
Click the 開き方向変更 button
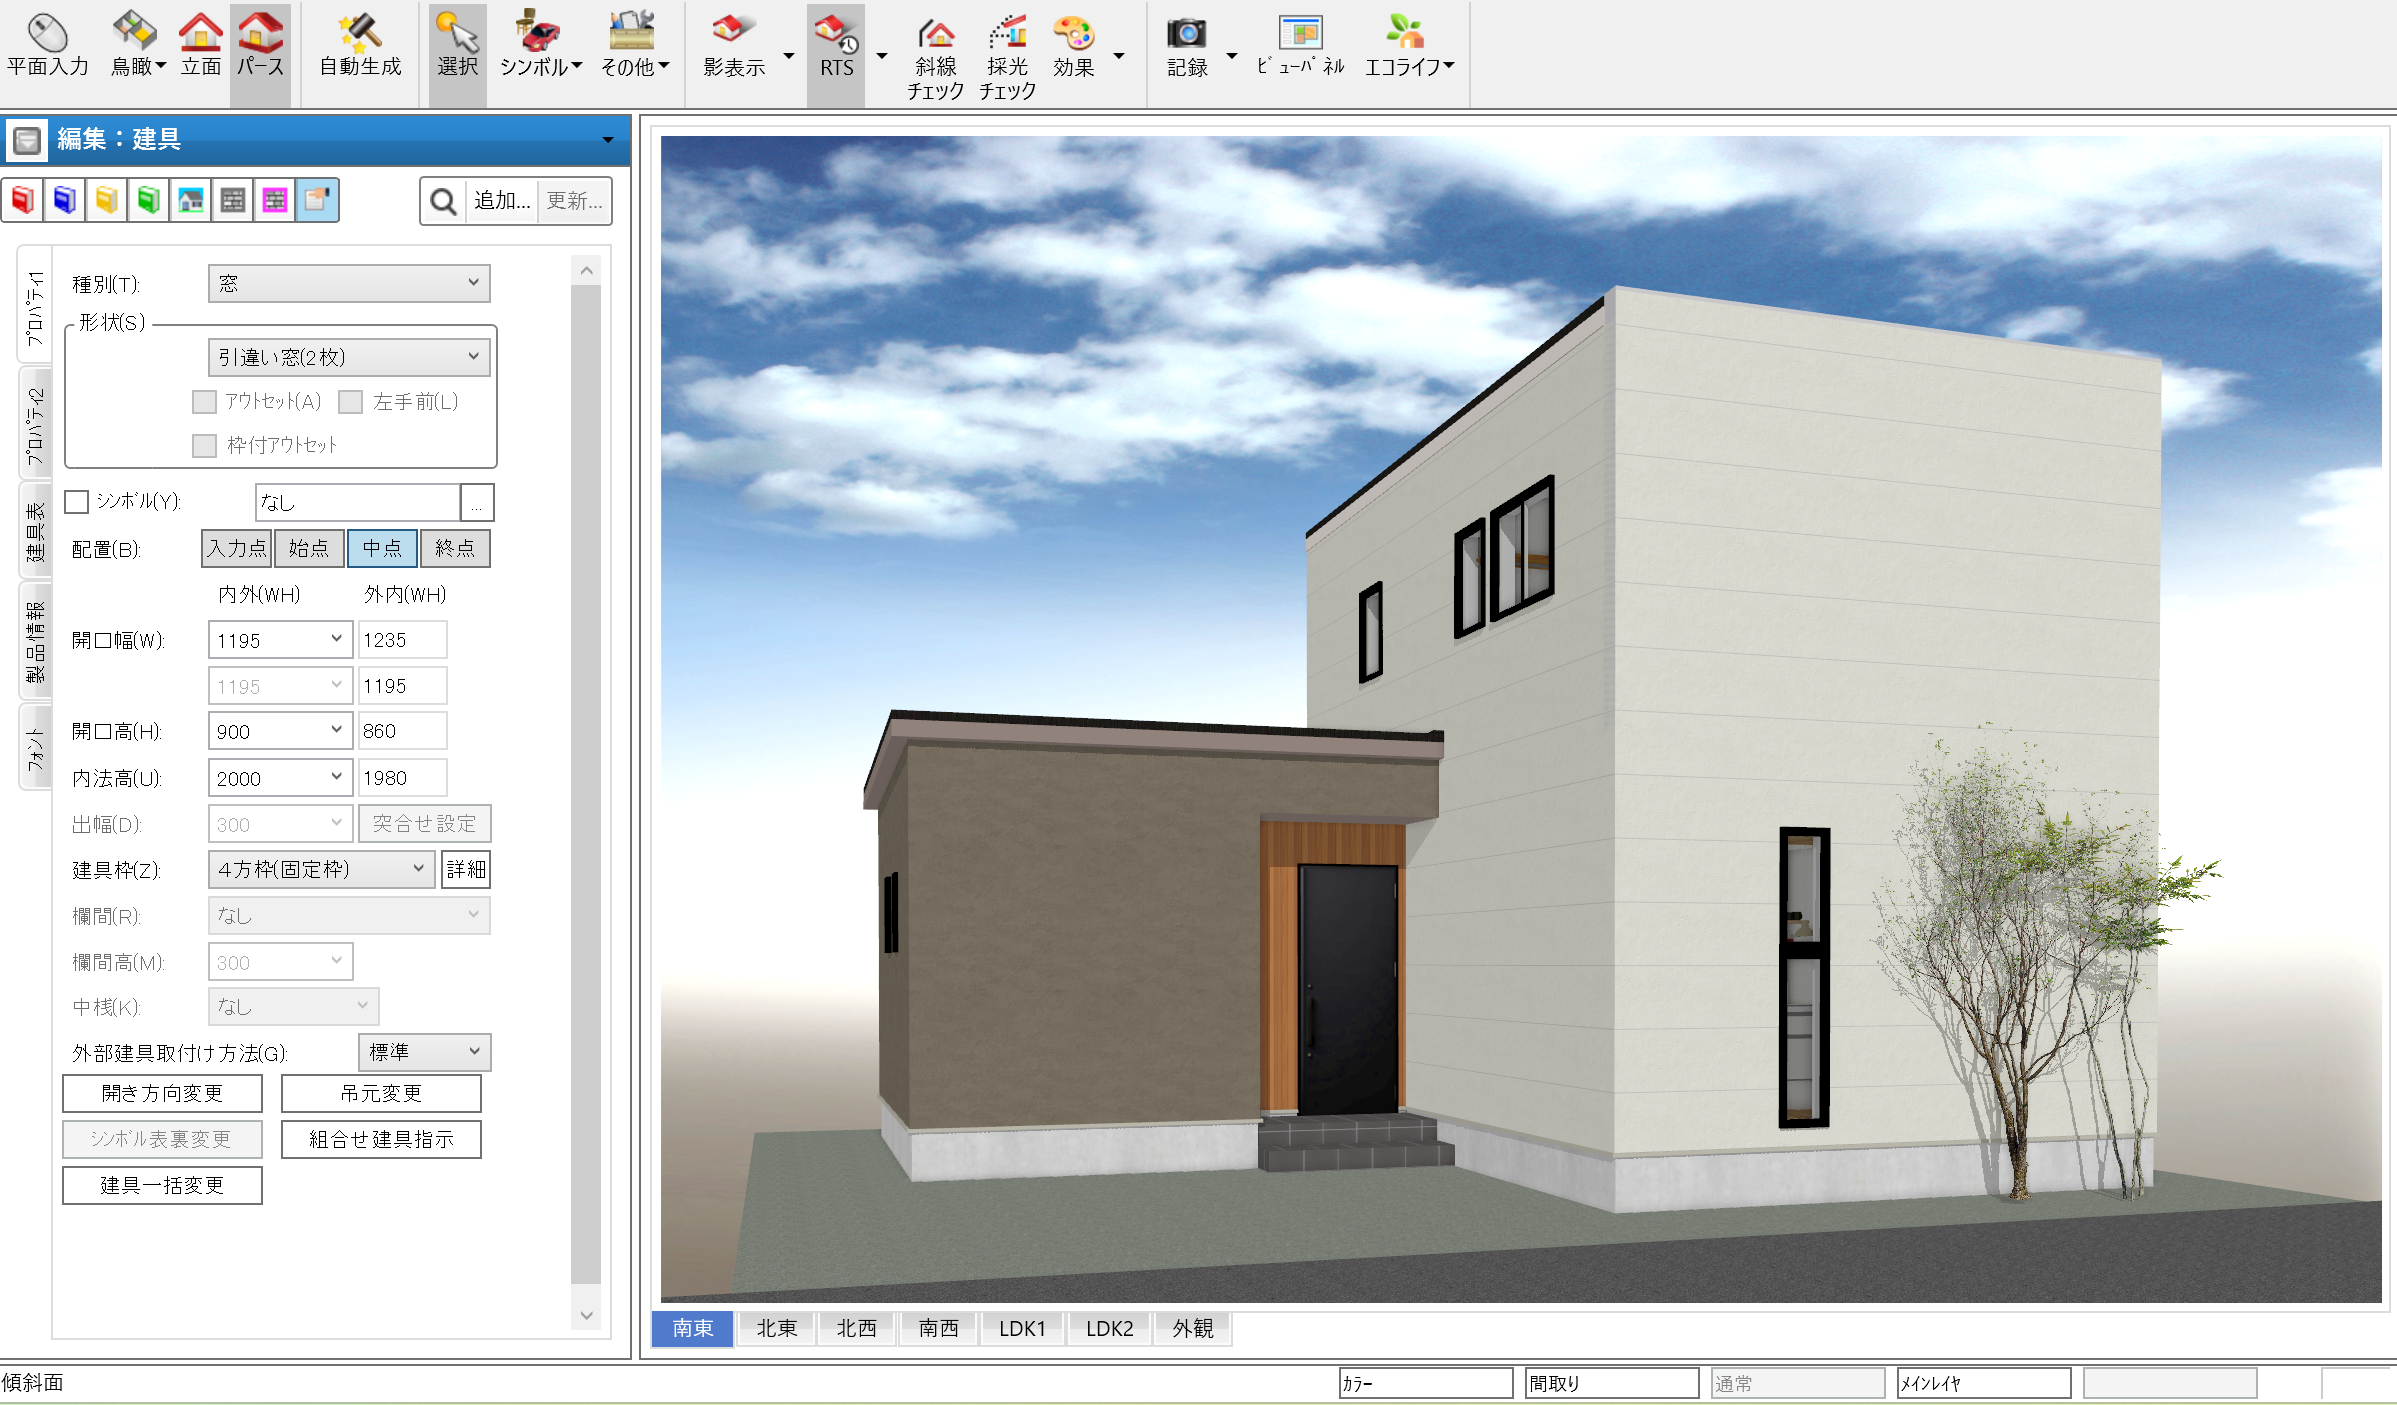162,1094
